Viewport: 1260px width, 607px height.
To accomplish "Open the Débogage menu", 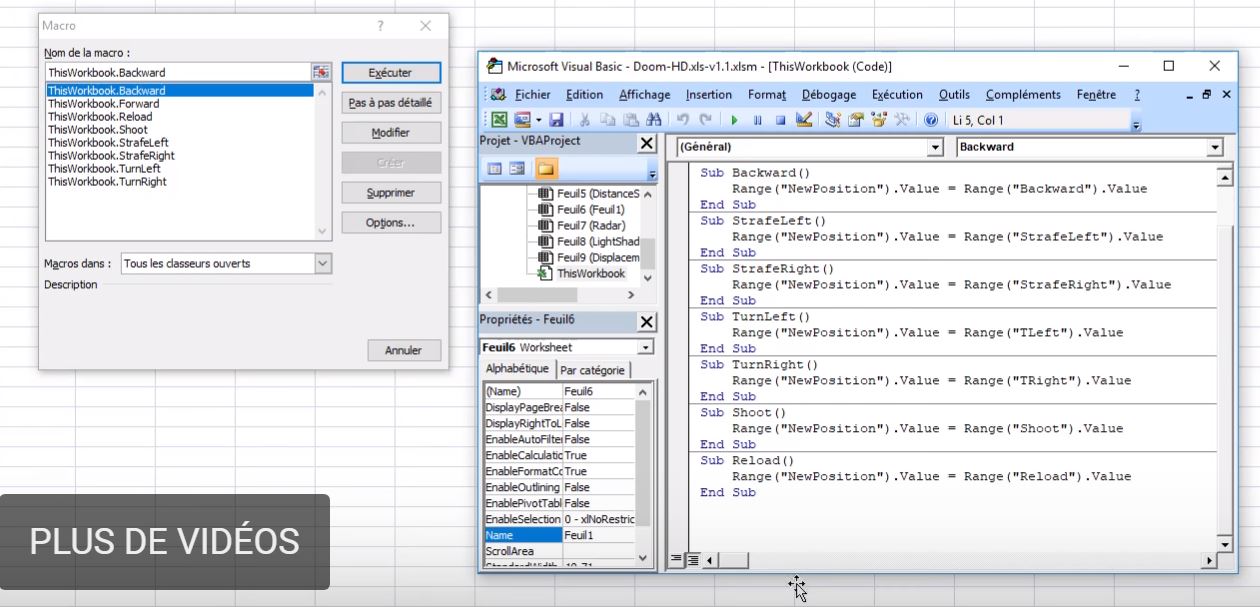I will coord(828,95).
